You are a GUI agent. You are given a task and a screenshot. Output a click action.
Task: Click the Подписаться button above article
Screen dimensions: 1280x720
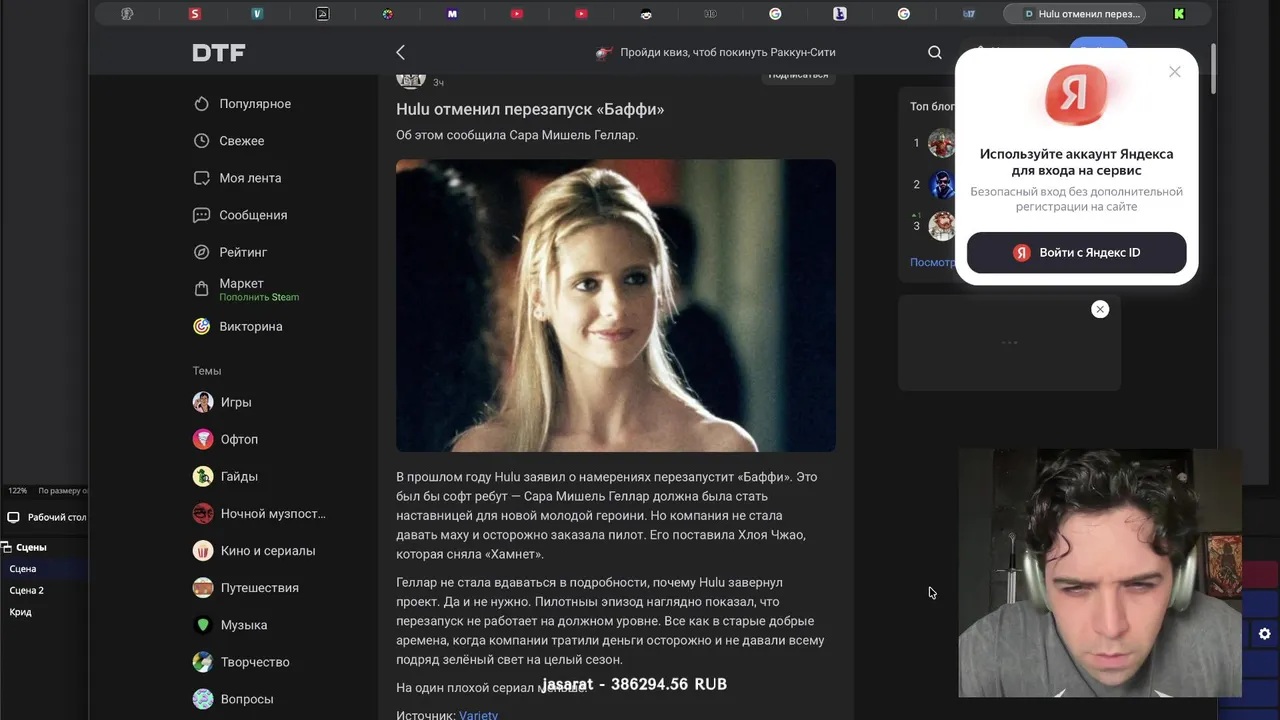[x=798, y=75]
